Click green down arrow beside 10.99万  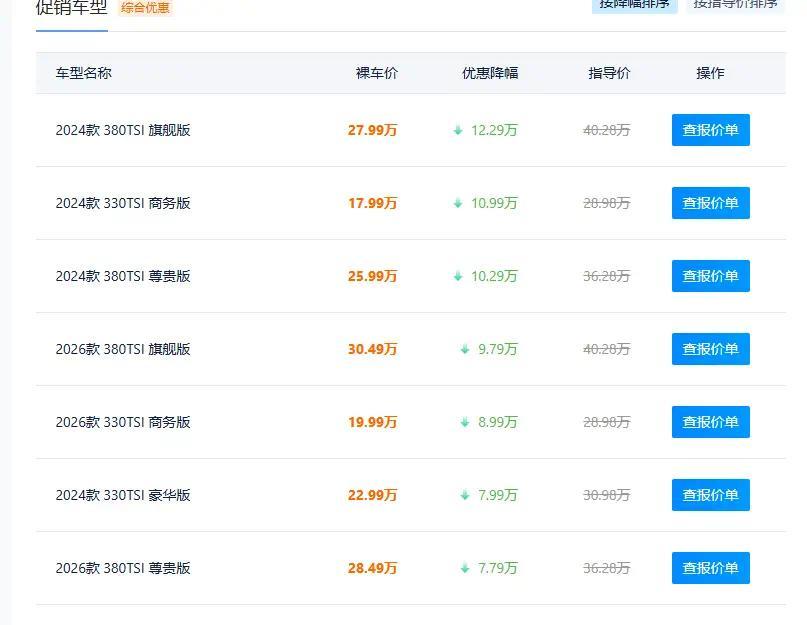pos(458,203)
